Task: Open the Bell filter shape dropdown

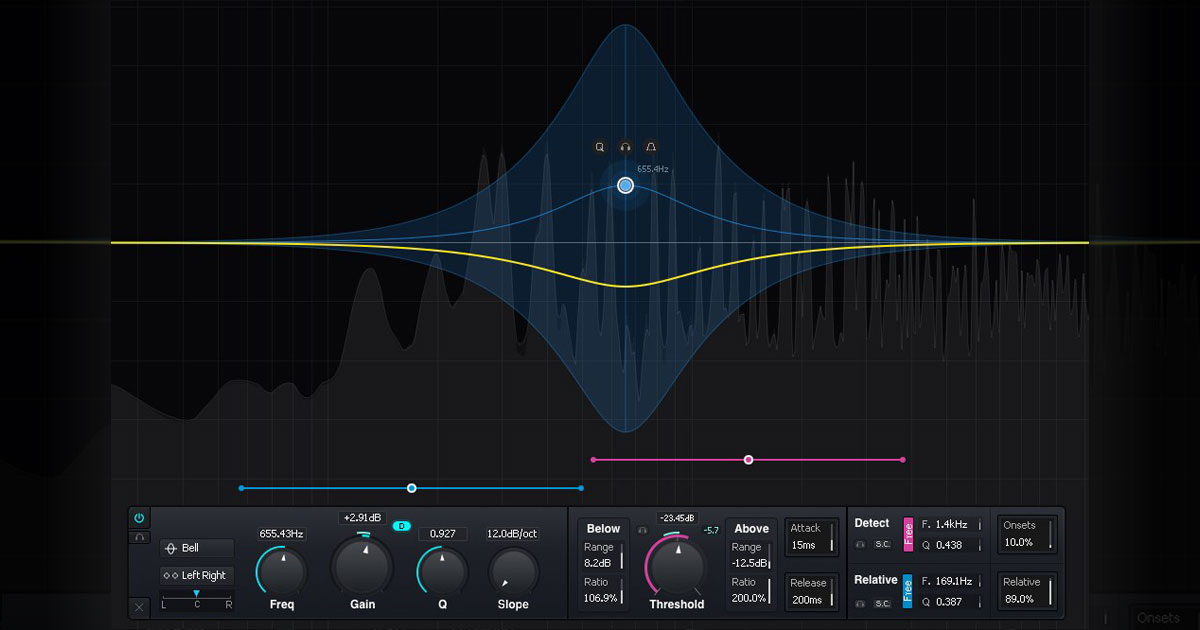Action: click(x=197, y=548)
